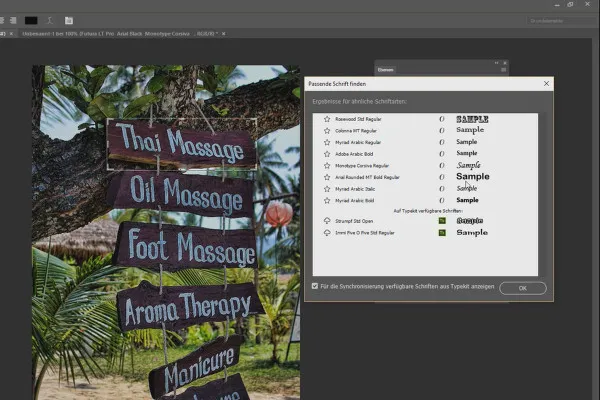Star the Colonna MT Regular font
600x400 pixels.
click(327, 131)
